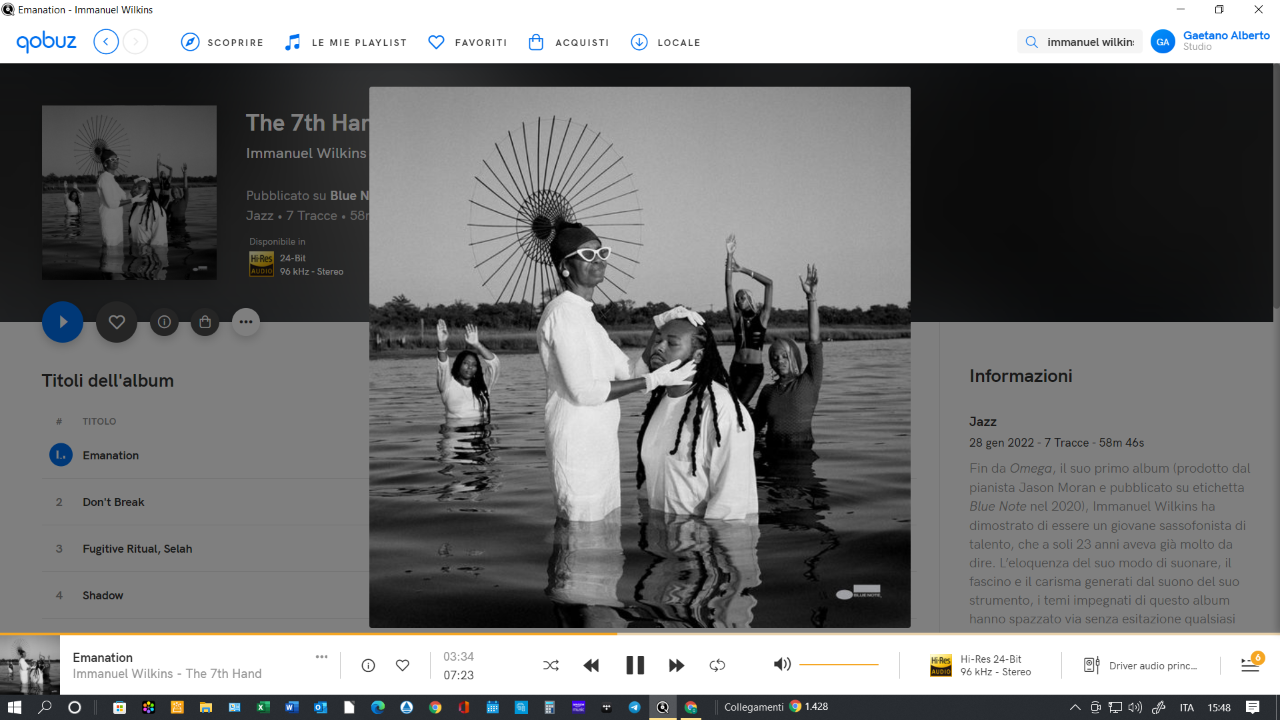
Task: Click the Hi-Res Audio badge in the album header
Action: (x=261, y=264)
